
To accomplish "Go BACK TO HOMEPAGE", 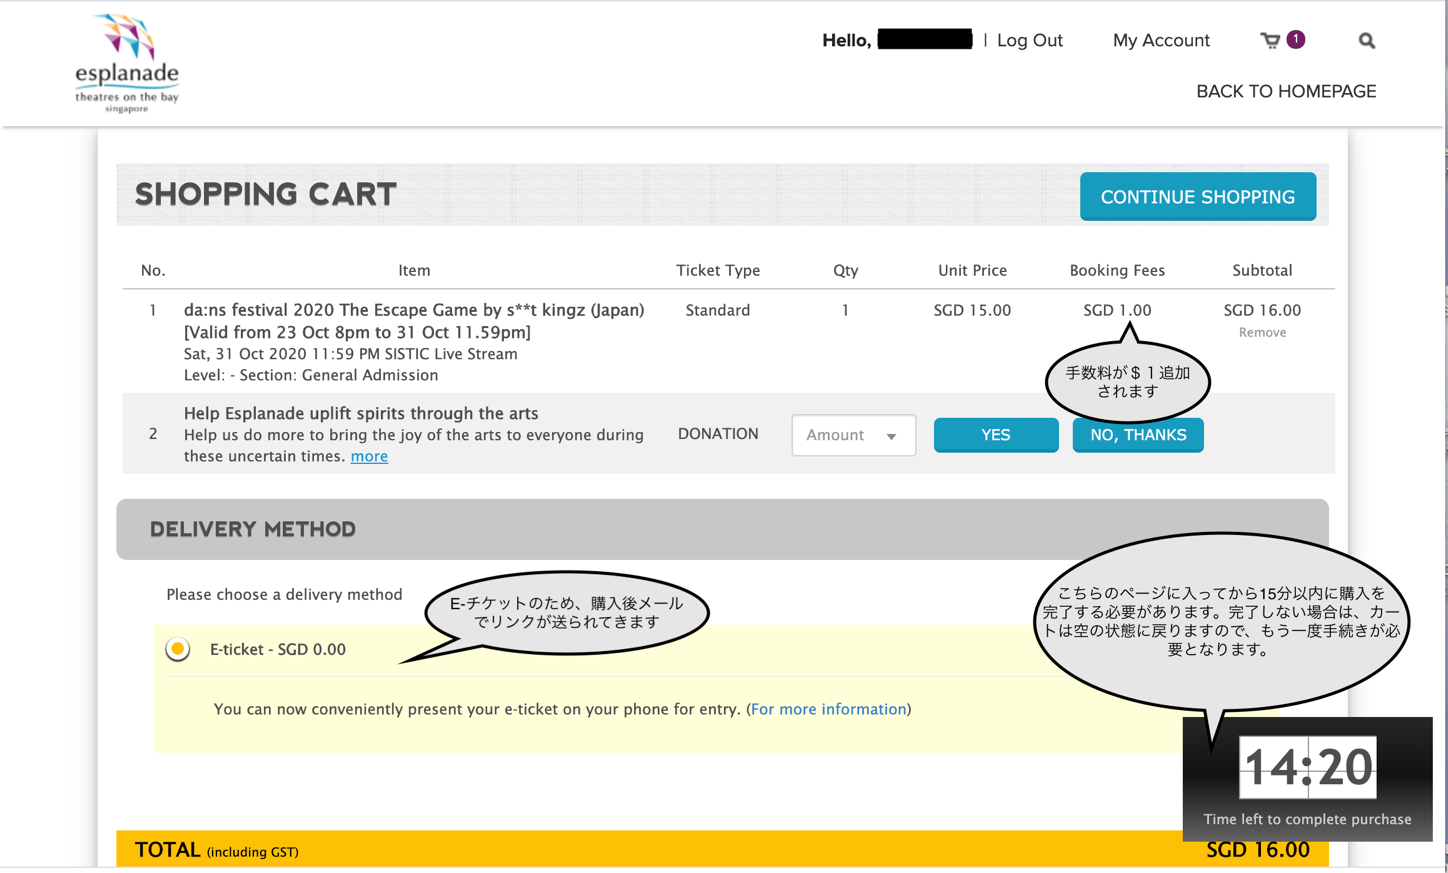I will (1286, 91).
